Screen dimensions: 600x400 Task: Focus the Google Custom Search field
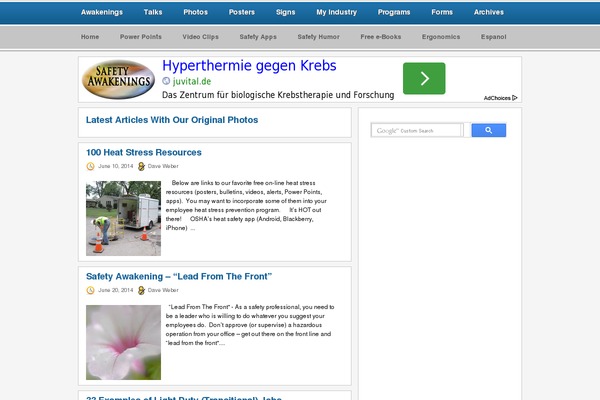coord(417,131)
